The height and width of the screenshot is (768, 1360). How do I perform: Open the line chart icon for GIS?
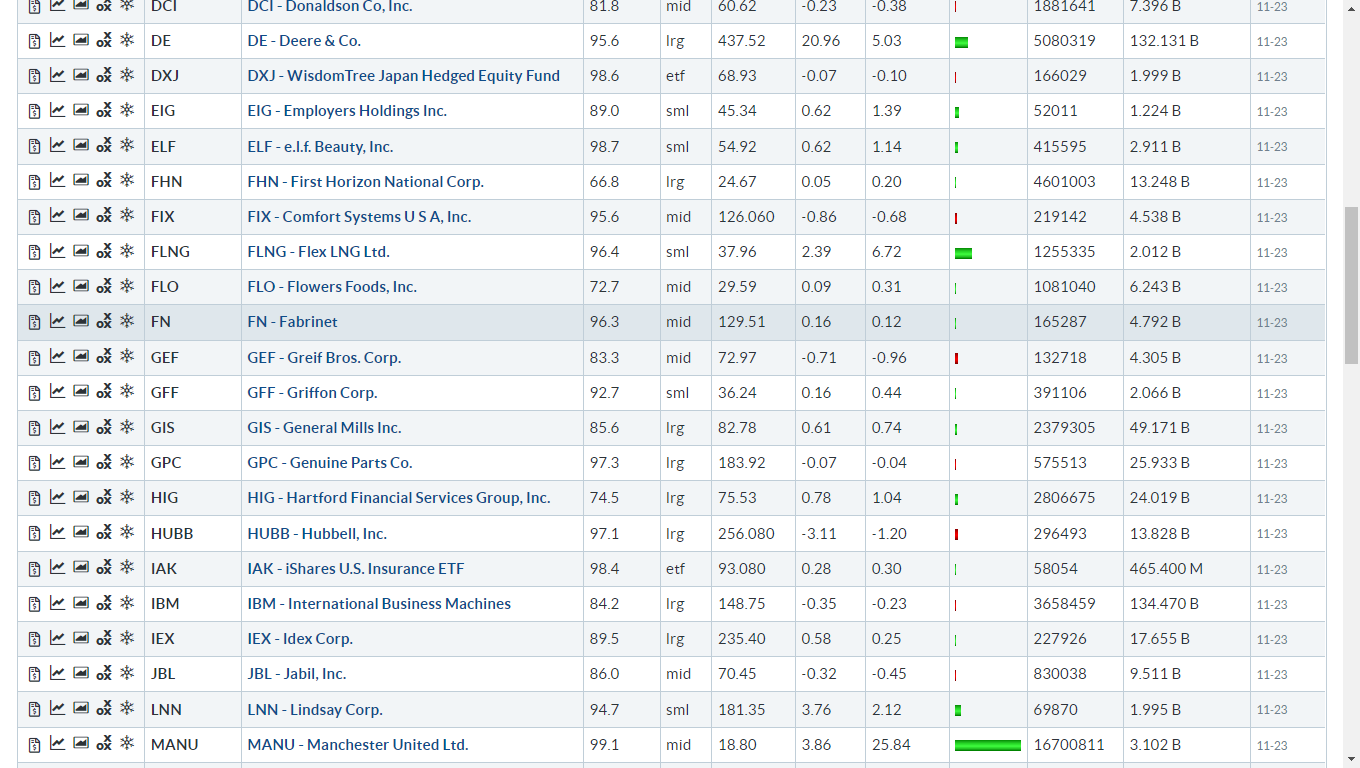(x=57, y=427)
